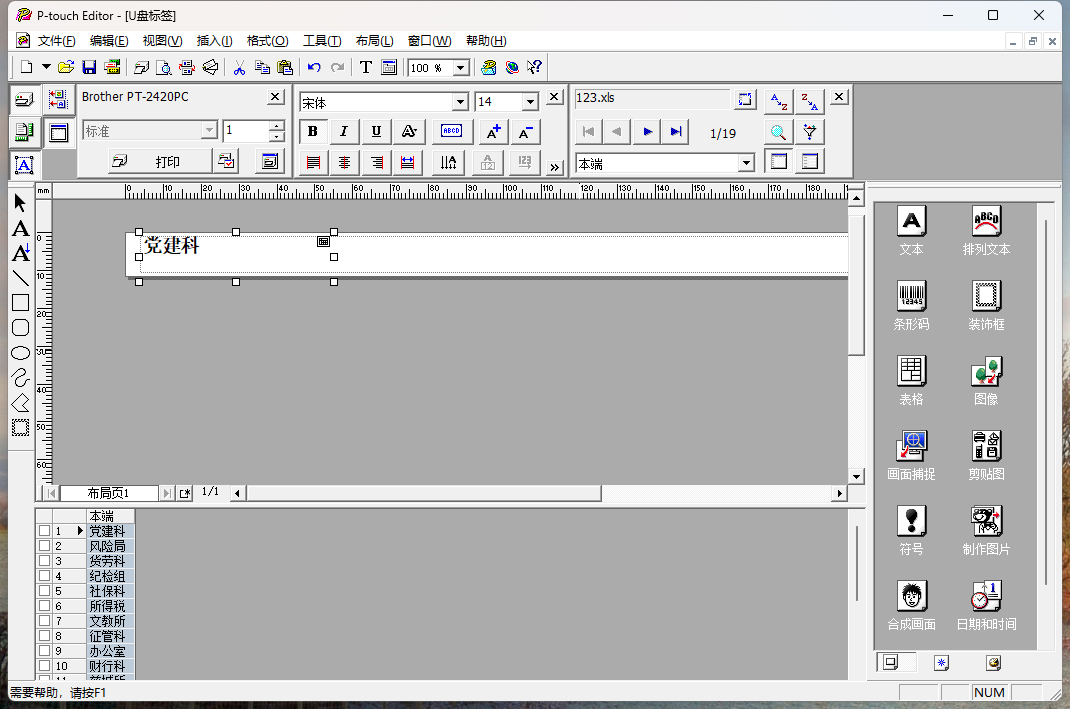
Task: Open the 插入(I) menu
Action: pos(214,41)
